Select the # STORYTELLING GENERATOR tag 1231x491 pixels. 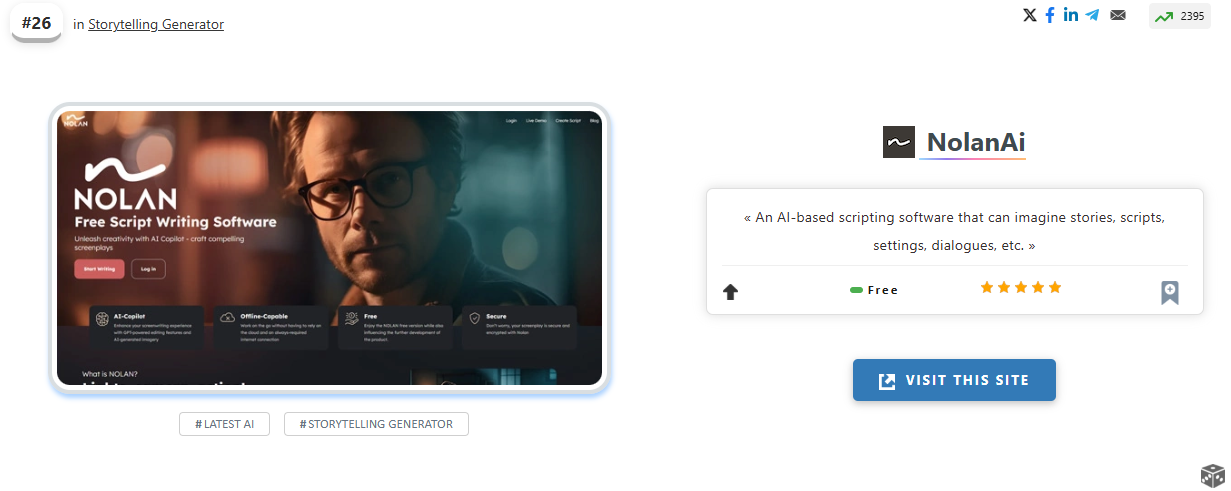tap(376, 424)
